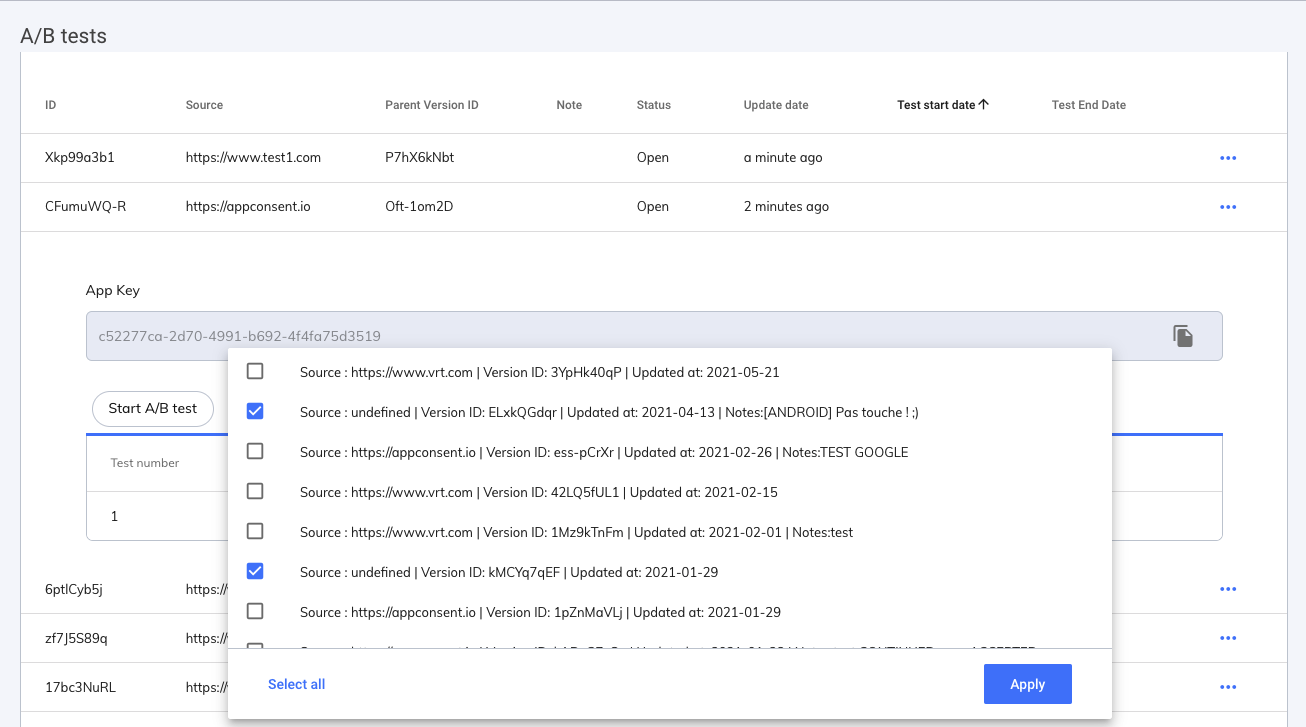Collapse the expanded CFumuWQ-R row
Image resolution: width=1306 pixels, height=727 pixels.
(x=85, y=207)
